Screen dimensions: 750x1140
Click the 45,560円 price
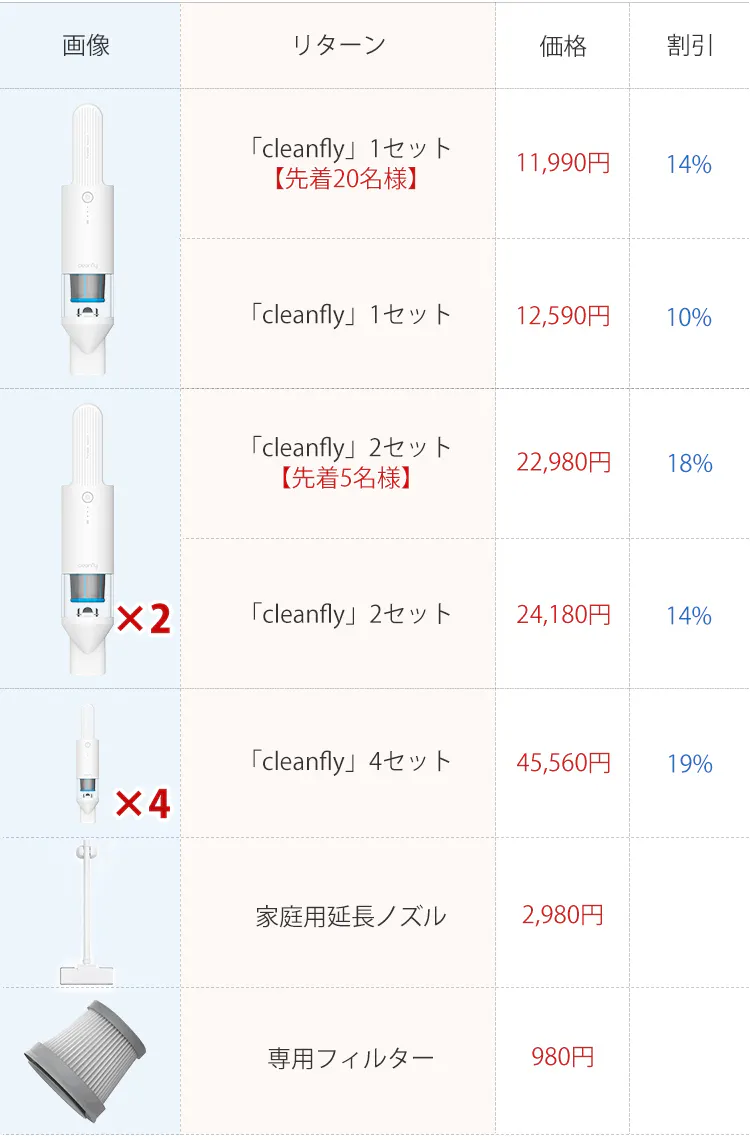click(563, 764)
